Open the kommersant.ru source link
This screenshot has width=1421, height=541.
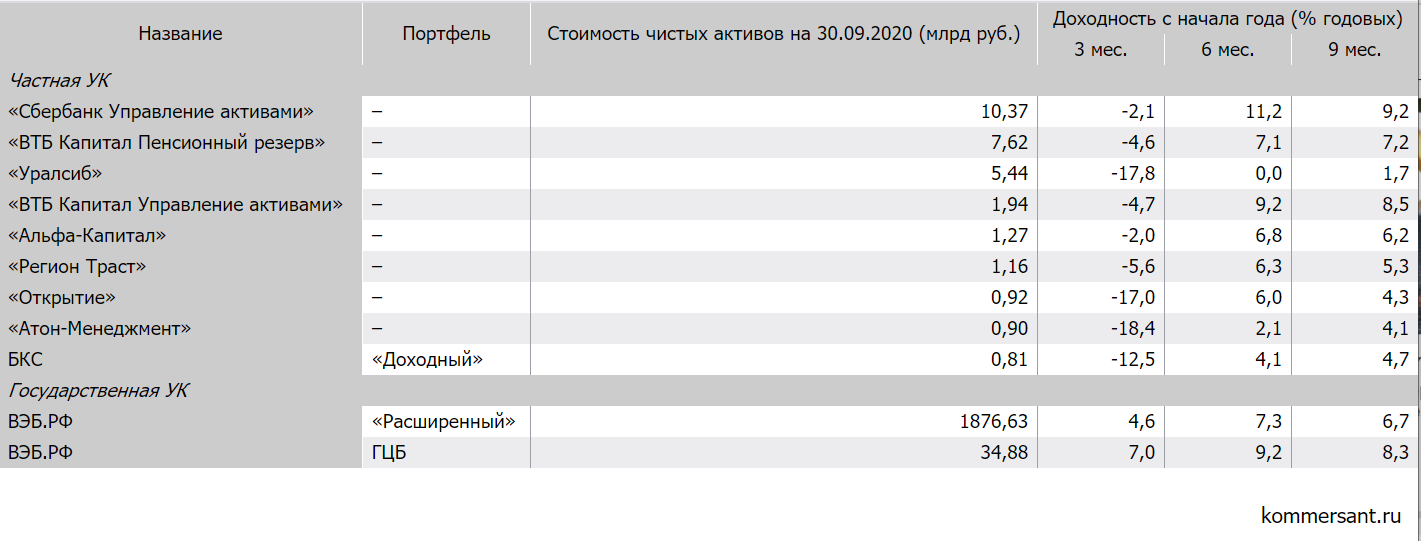click(1331, 516)
